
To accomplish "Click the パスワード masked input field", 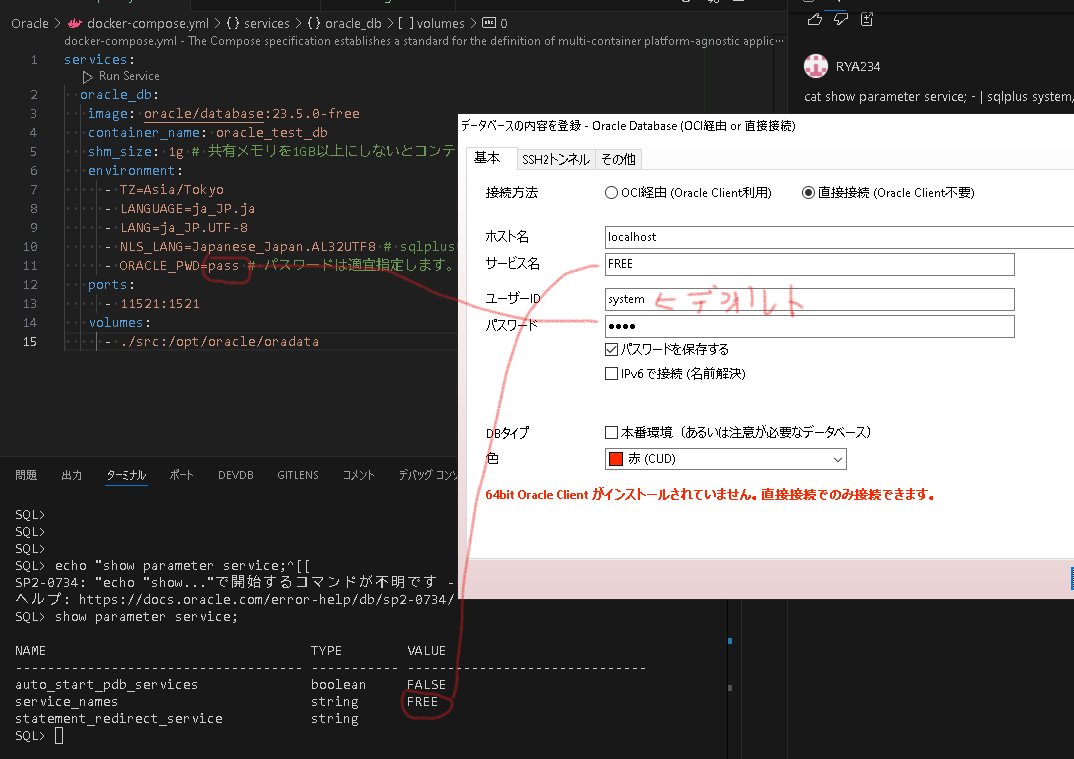I will tap(810, 326).
